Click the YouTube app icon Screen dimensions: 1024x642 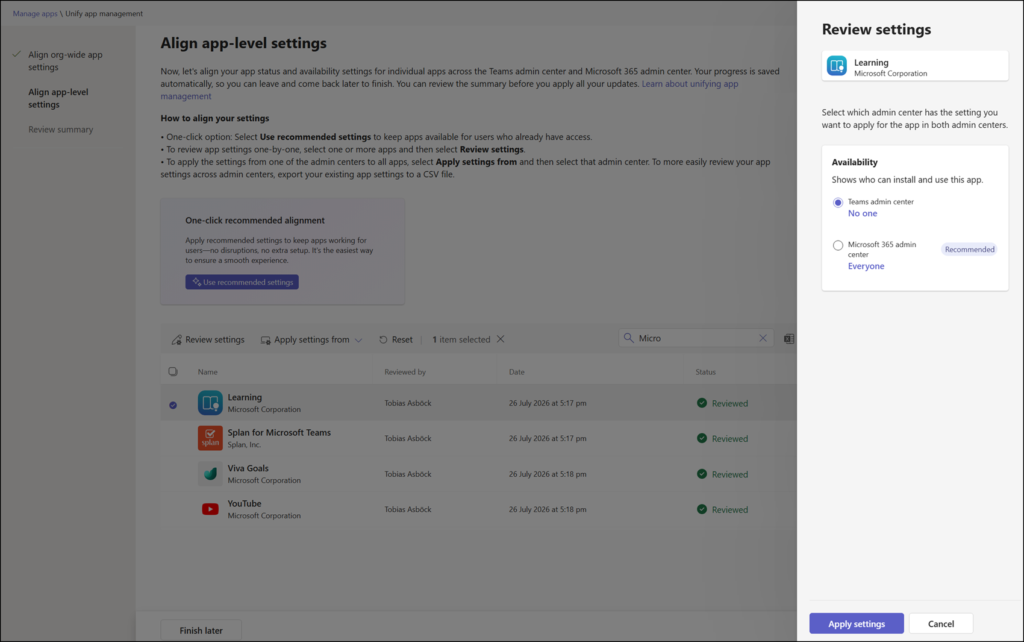tap(210, 509)
